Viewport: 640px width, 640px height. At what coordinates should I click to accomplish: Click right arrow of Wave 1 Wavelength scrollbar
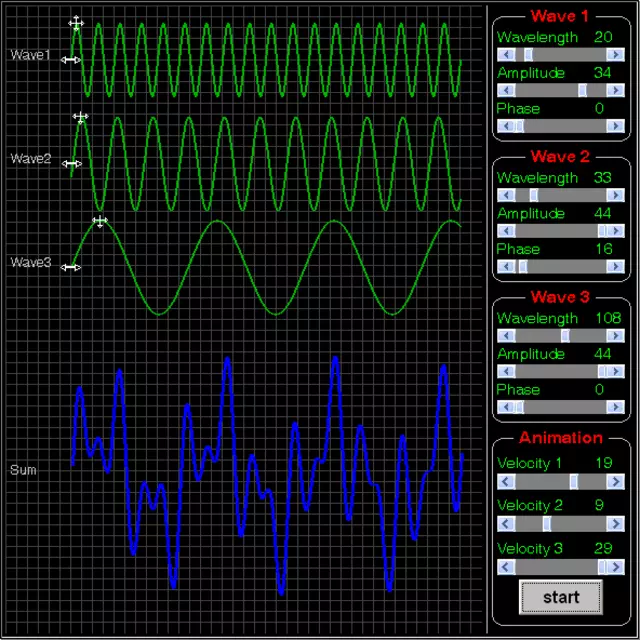pos(617,55)
